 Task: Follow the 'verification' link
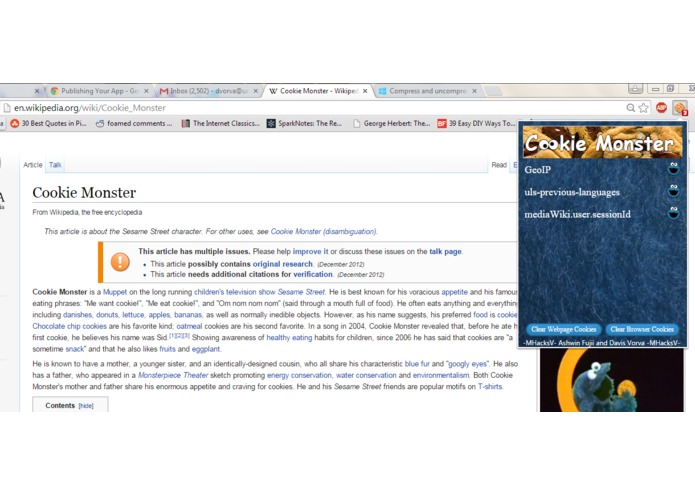[x=312, y=274]
